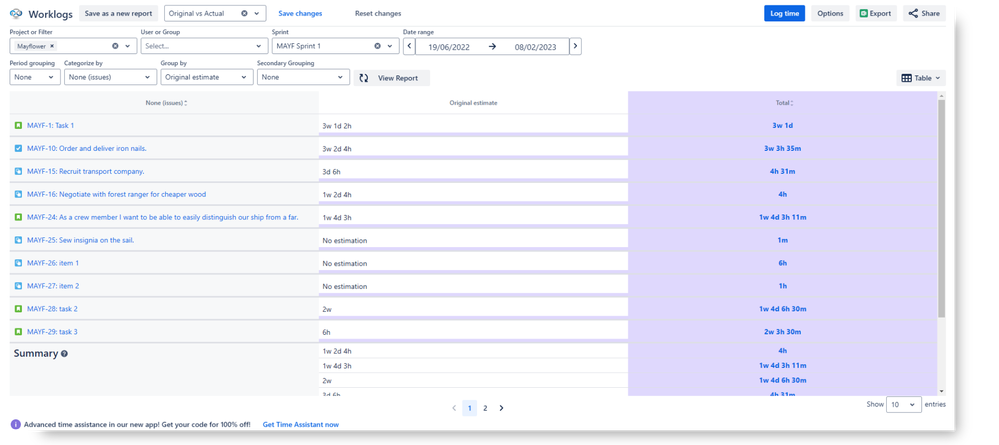Image resolution: width=999 pixels, height=445 pixels.
Task: Open MAYF-10: Order and deliver iron nails
Action: [87, 149]
